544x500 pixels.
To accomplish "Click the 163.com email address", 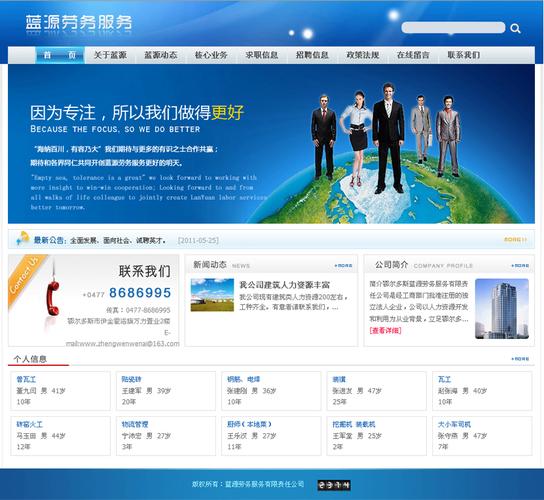I will 123,344.
